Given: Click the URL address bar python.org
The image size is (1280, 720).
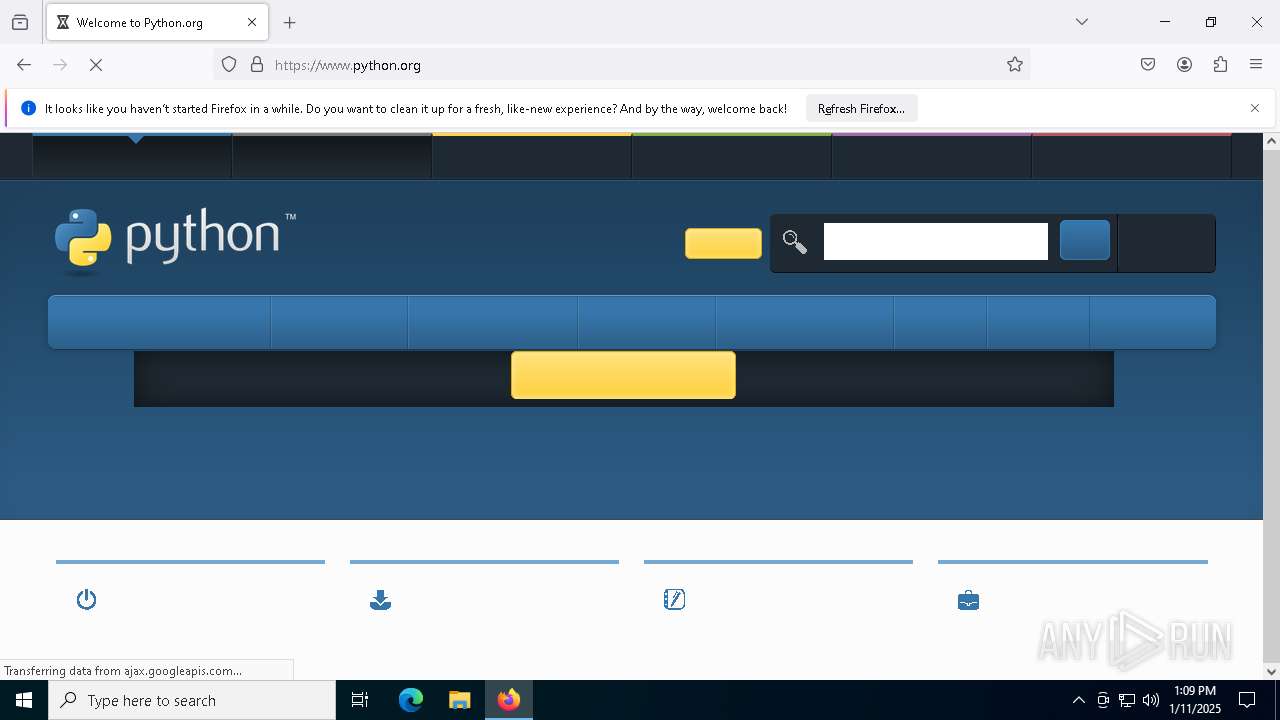Looking at the screenshot, I should [x=620, y=65].
